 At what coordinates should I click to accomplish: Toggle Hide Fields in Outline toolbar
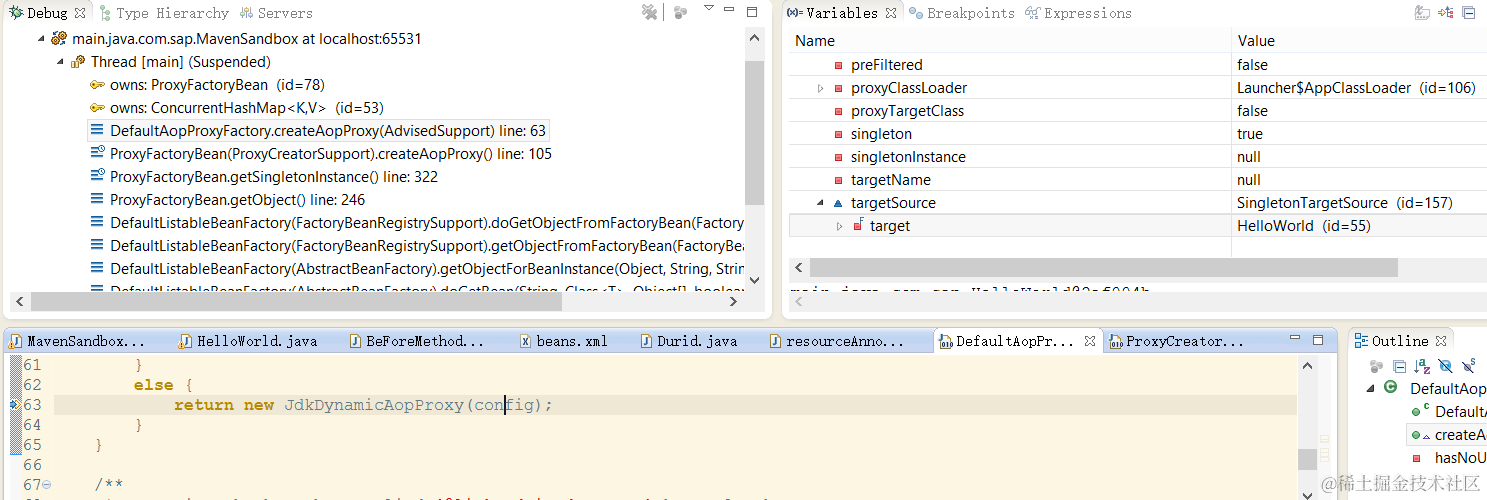1445,366
